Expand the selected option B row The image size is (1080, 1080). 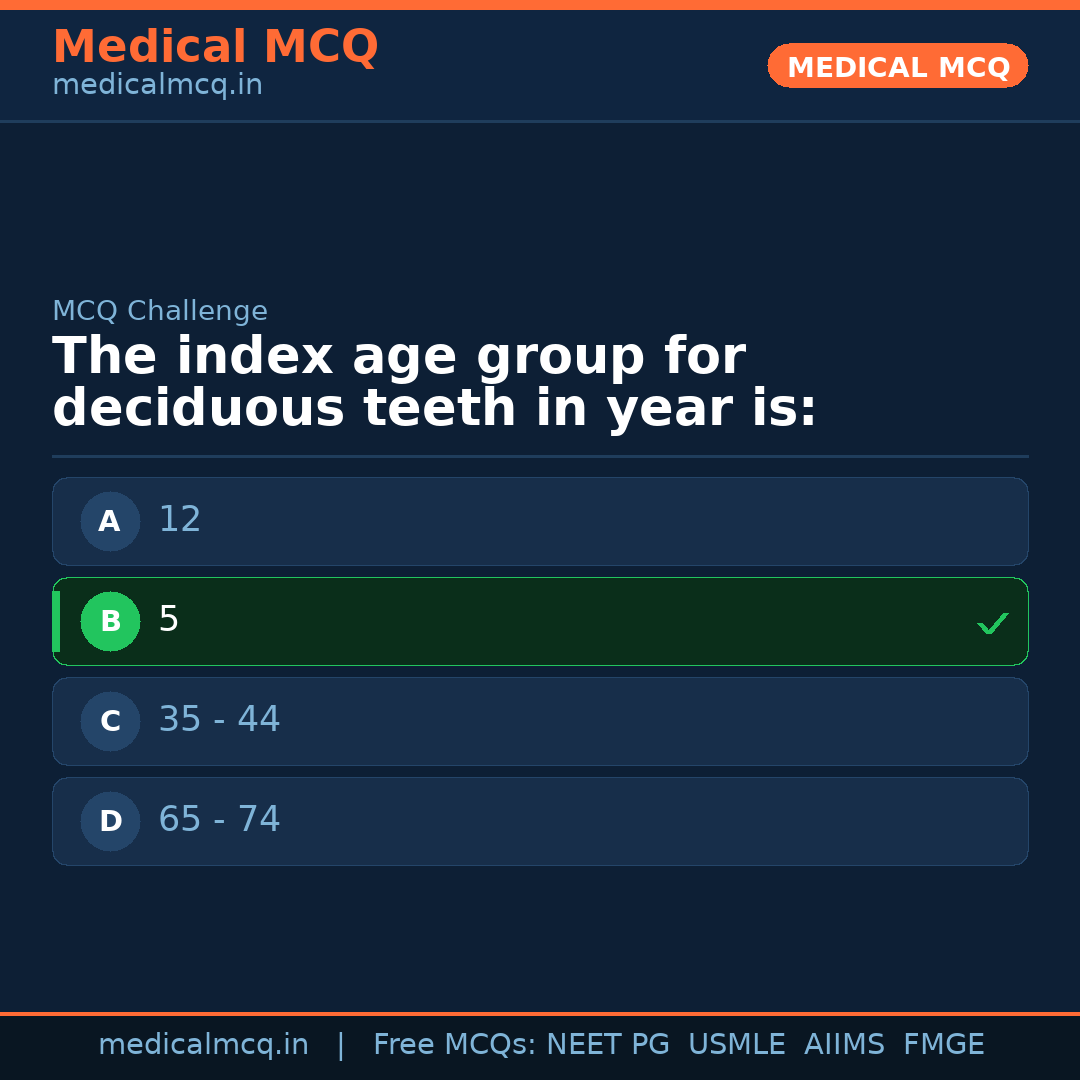tap(540, 621)
